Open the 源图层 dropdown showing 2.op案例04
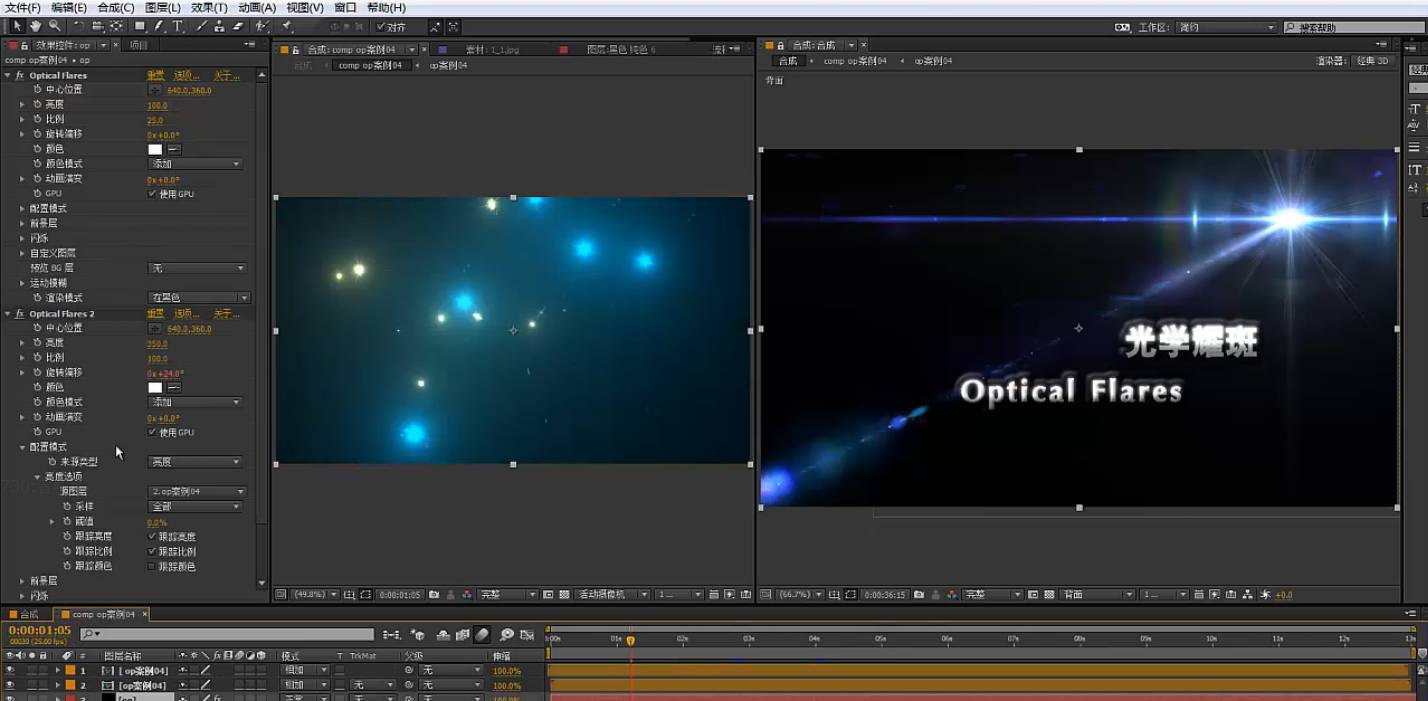This screenshot has width=1428, height=701. tap(197, 492)
